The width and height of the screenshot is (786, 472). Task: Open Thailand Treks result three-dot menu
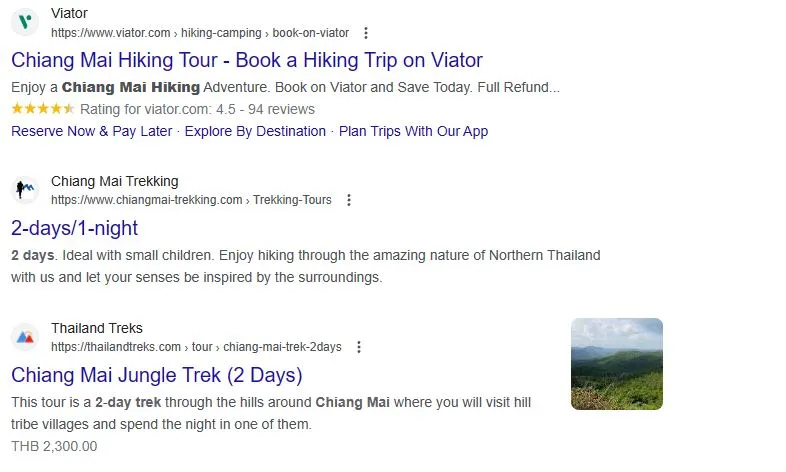click(x=358, y=347)
